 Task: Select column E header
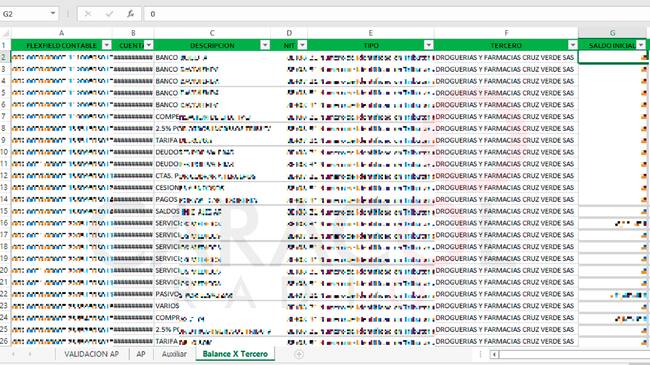click(371, 33)
